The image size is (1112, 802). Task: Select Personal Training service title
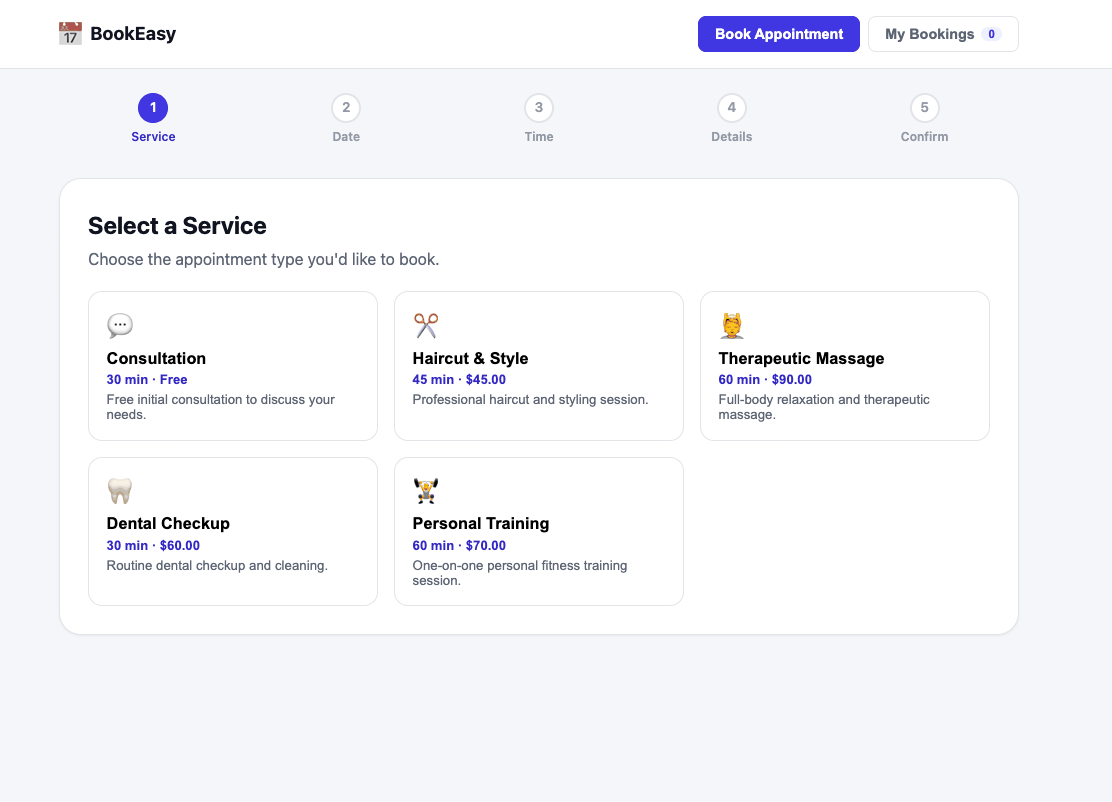481,523
